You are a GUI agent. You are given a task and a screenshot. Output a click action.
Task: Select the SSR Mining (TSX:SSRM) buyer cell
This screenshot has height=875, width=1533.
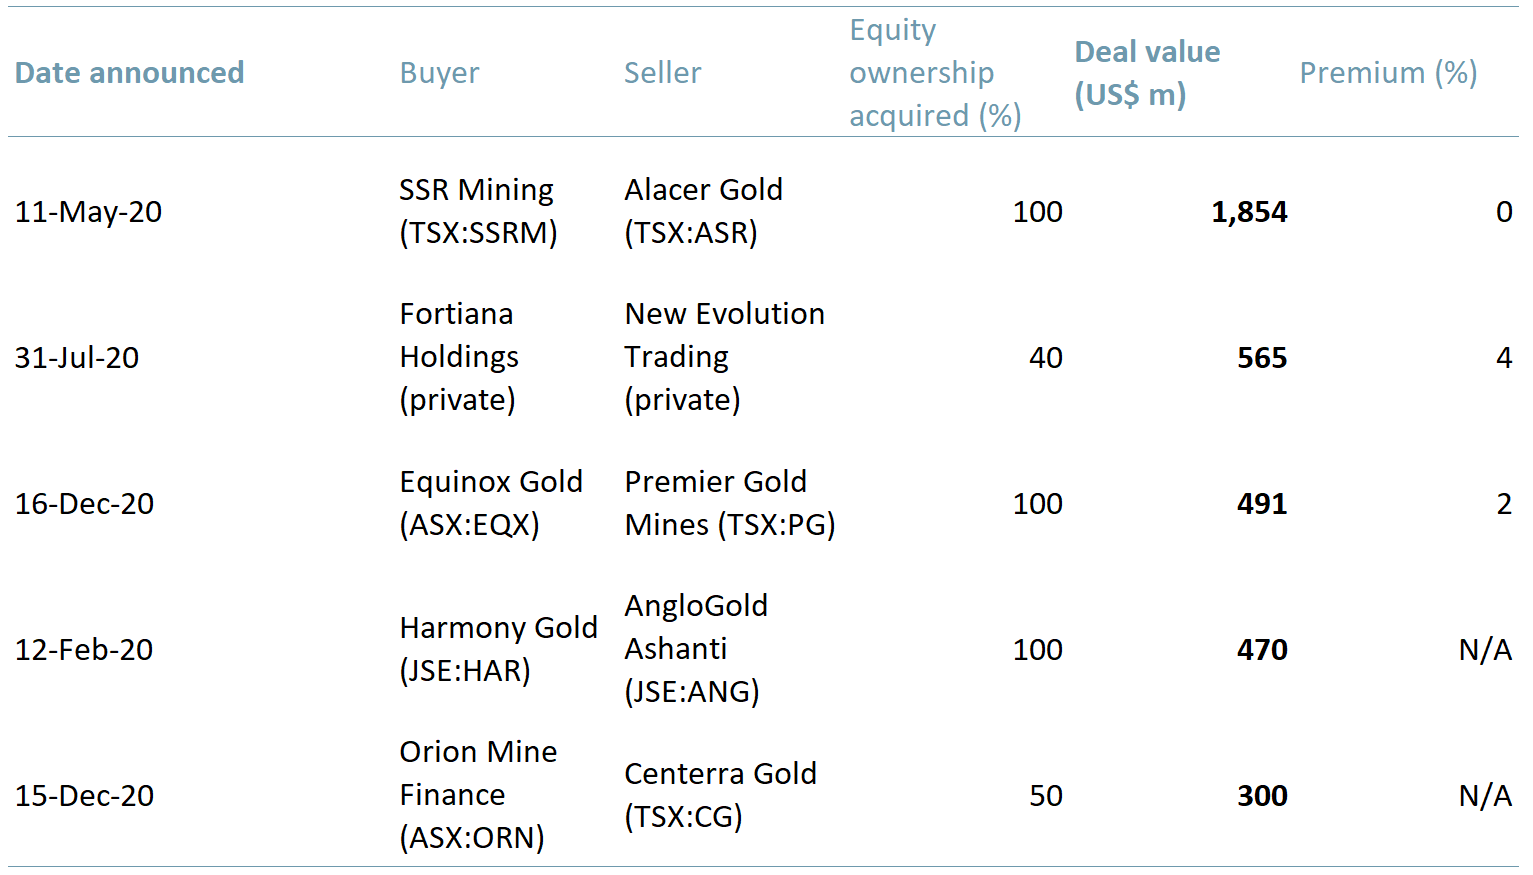[x=478, y=211]
